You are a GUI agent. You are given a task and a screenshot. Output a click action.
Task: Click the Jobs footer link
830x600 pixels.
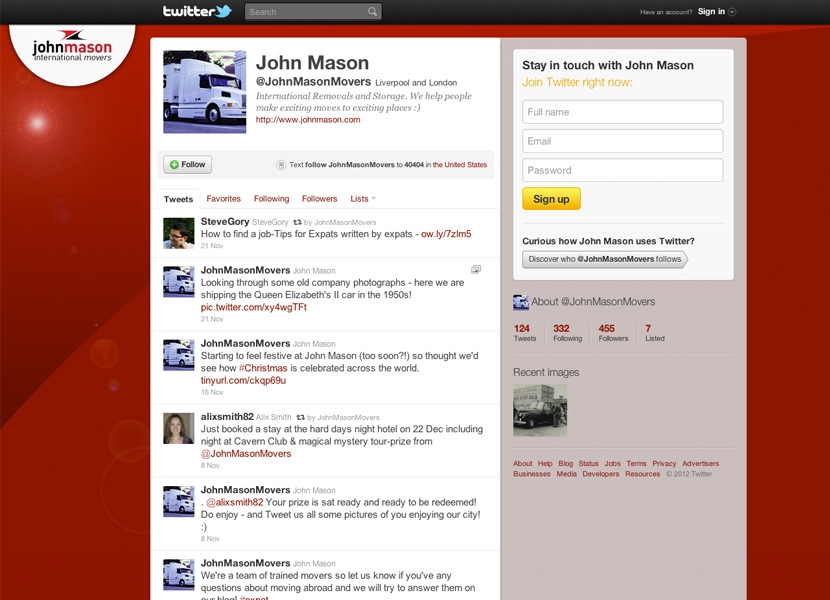coord(612,463)
